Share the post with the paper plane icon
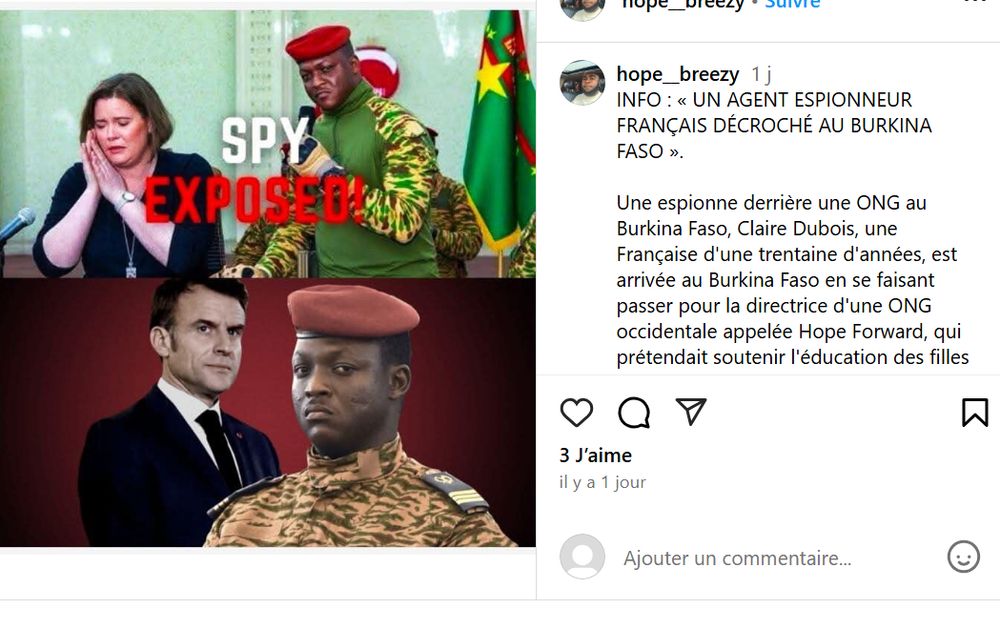 tap(691, 412)
